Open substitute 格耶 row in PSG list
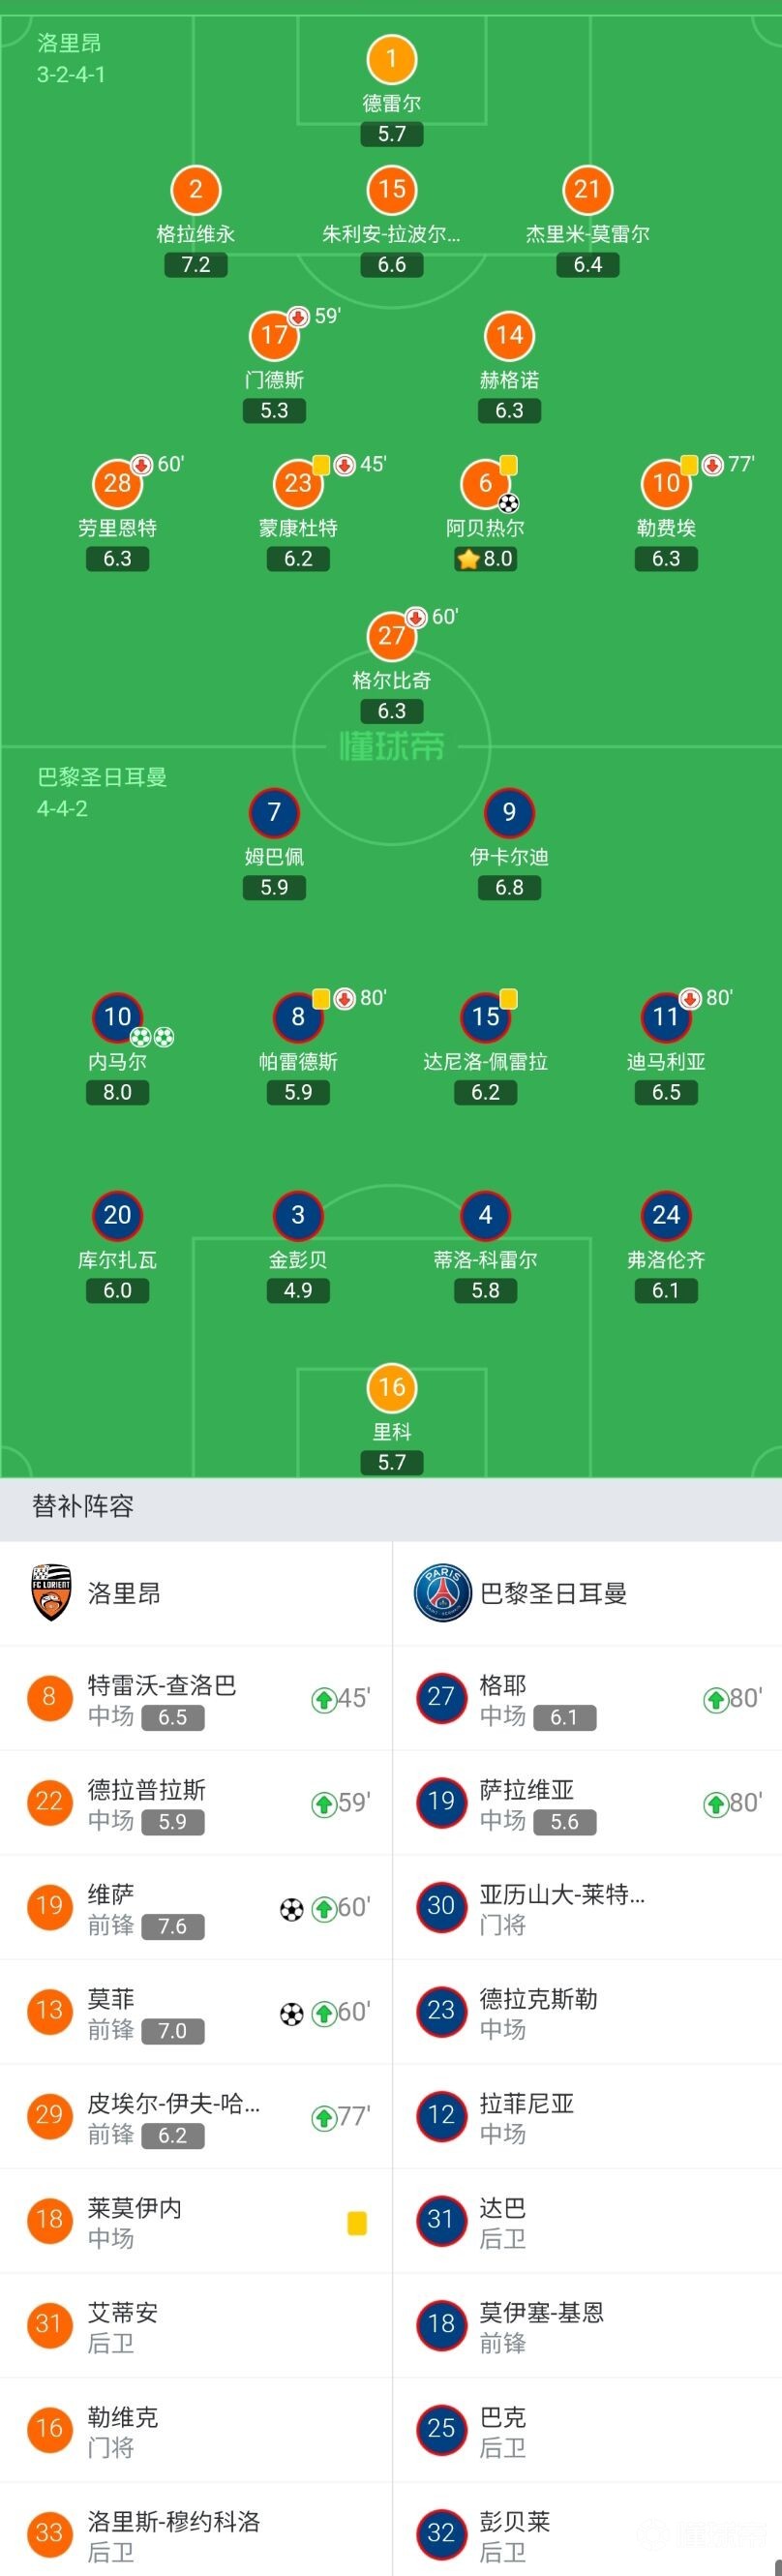Viewport: 782px width, 2576px height. pos(588,1699)
